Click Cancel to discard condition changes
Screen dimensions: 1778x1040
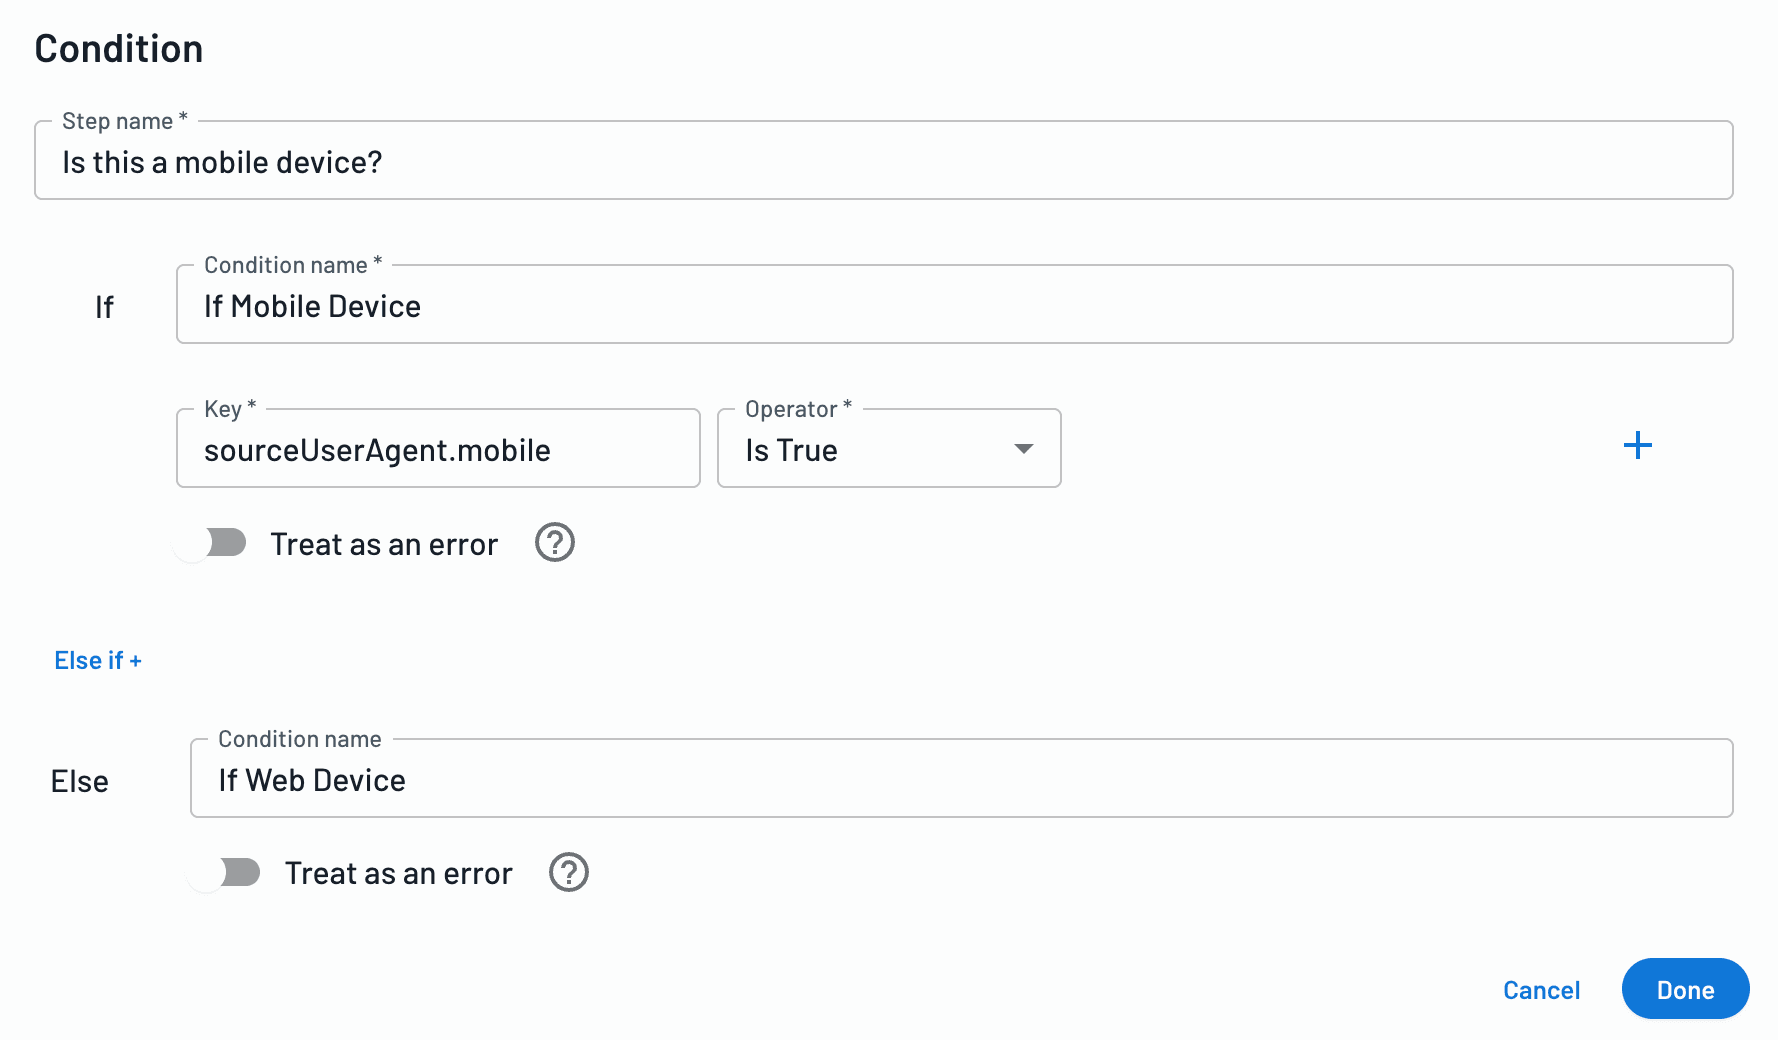pos(1541,989)
